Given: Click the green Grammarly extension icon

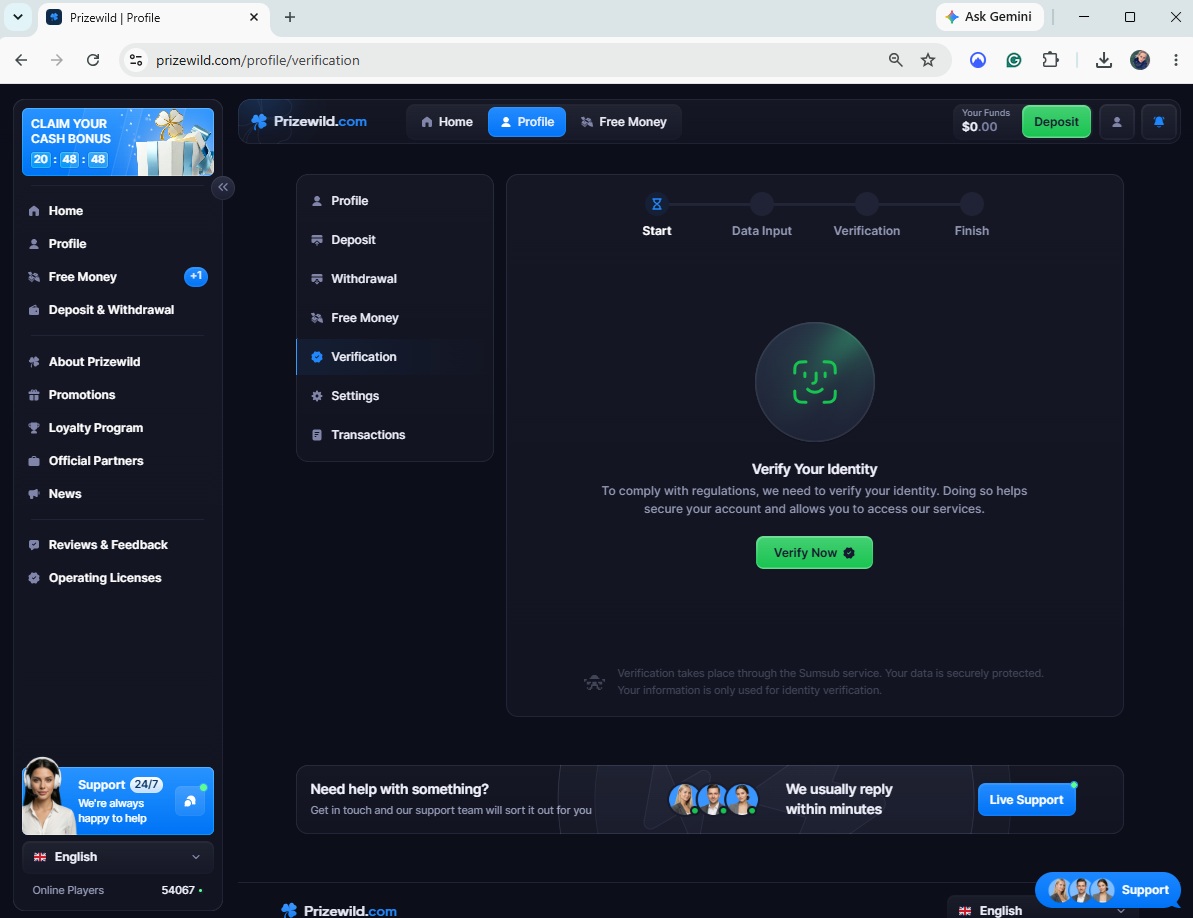Looking at the screenshot, I should point(1013,60).
